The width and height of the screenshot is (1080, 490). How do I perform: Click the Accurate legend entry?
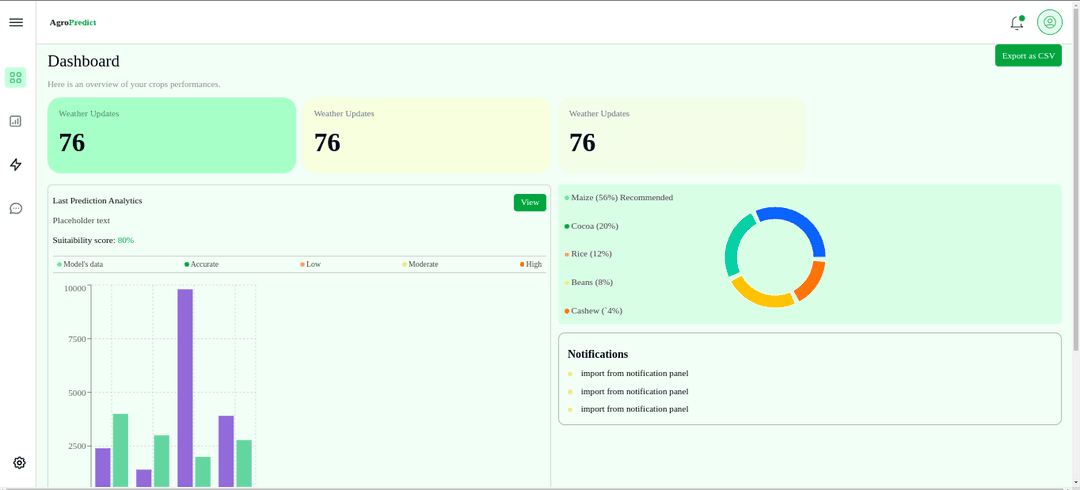[x=201, y=264]
